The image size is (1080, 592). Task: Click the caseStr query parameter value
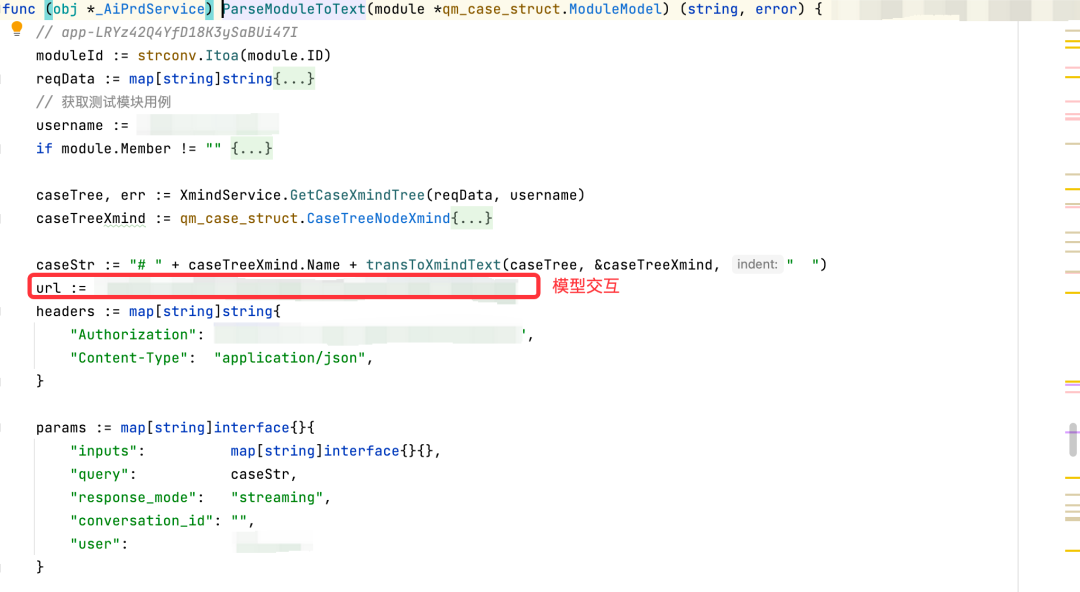coord(260,475)
